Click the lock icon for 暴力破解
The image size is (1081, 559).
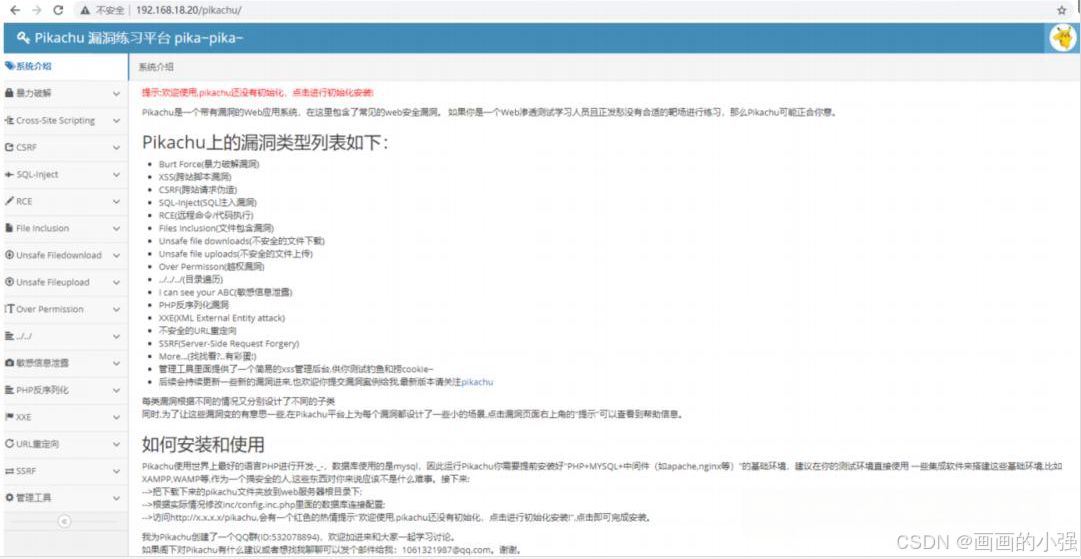pyautogui.click(x=10, y=93)
